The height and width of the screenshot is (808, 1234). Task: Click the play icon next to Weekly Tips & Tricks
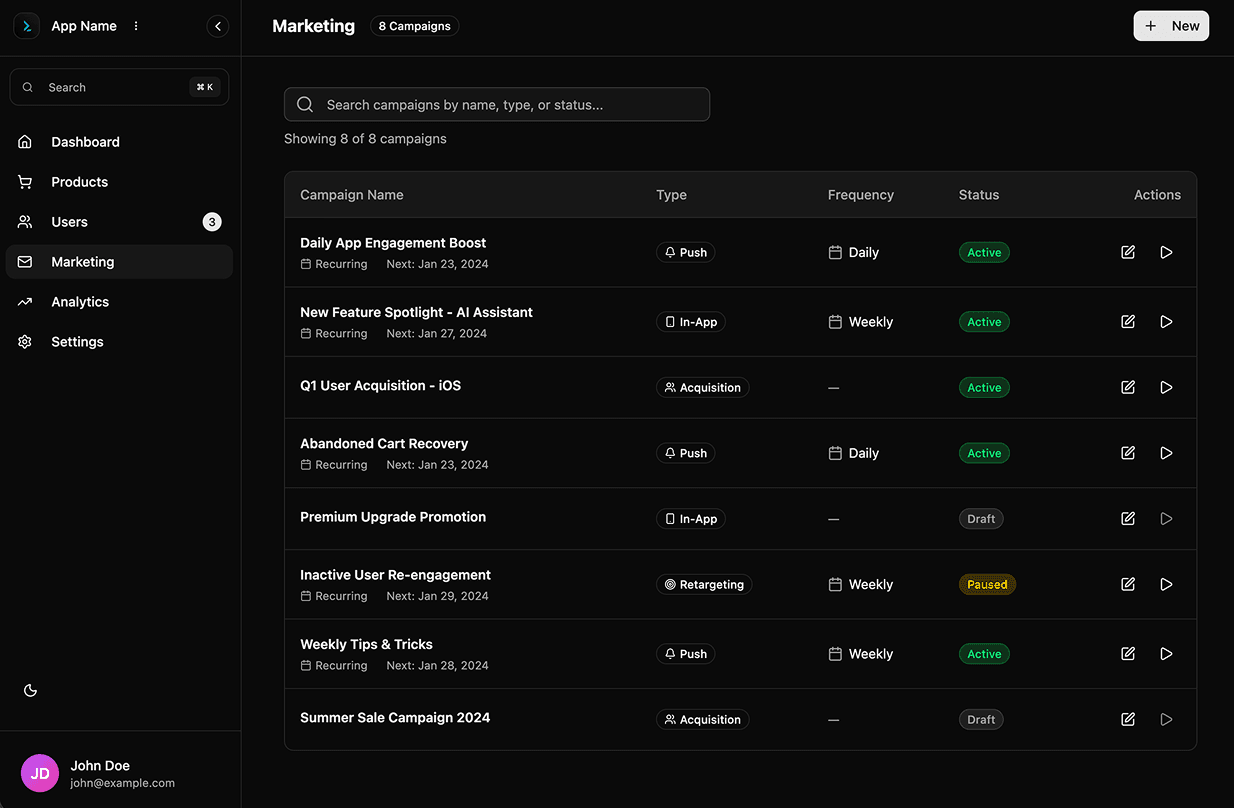[x=1166, y=653]
